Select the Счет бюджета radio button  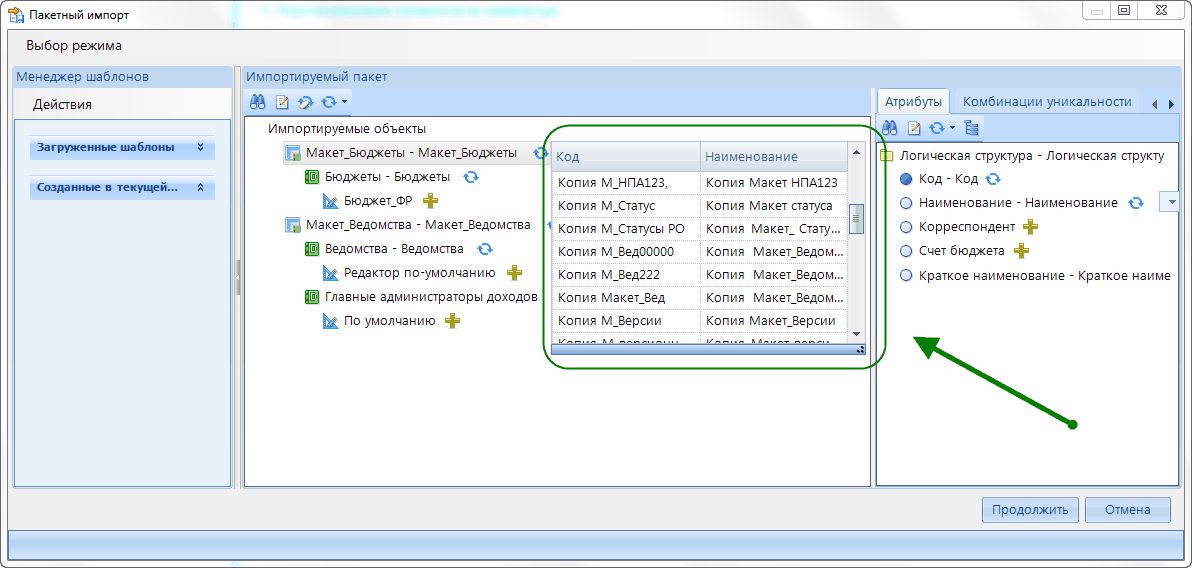(x=906, y=251)
